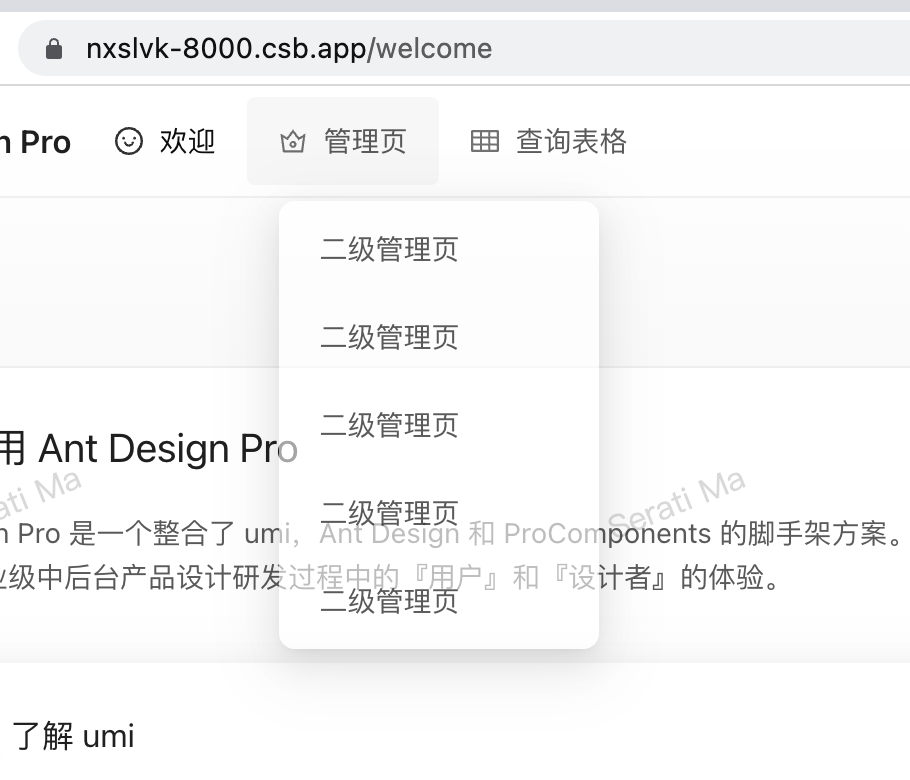
Task: Select the fourth 二级管理页 option
Action: 388,512
